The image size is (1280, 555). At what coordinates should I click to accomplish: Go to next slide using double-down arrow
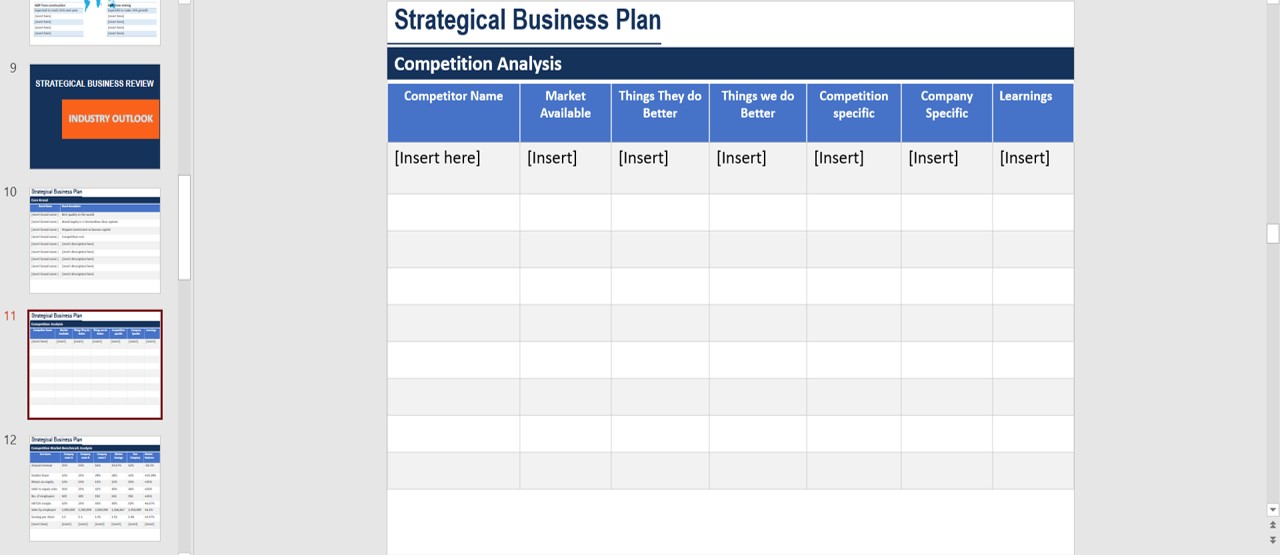pos(1273,540)
